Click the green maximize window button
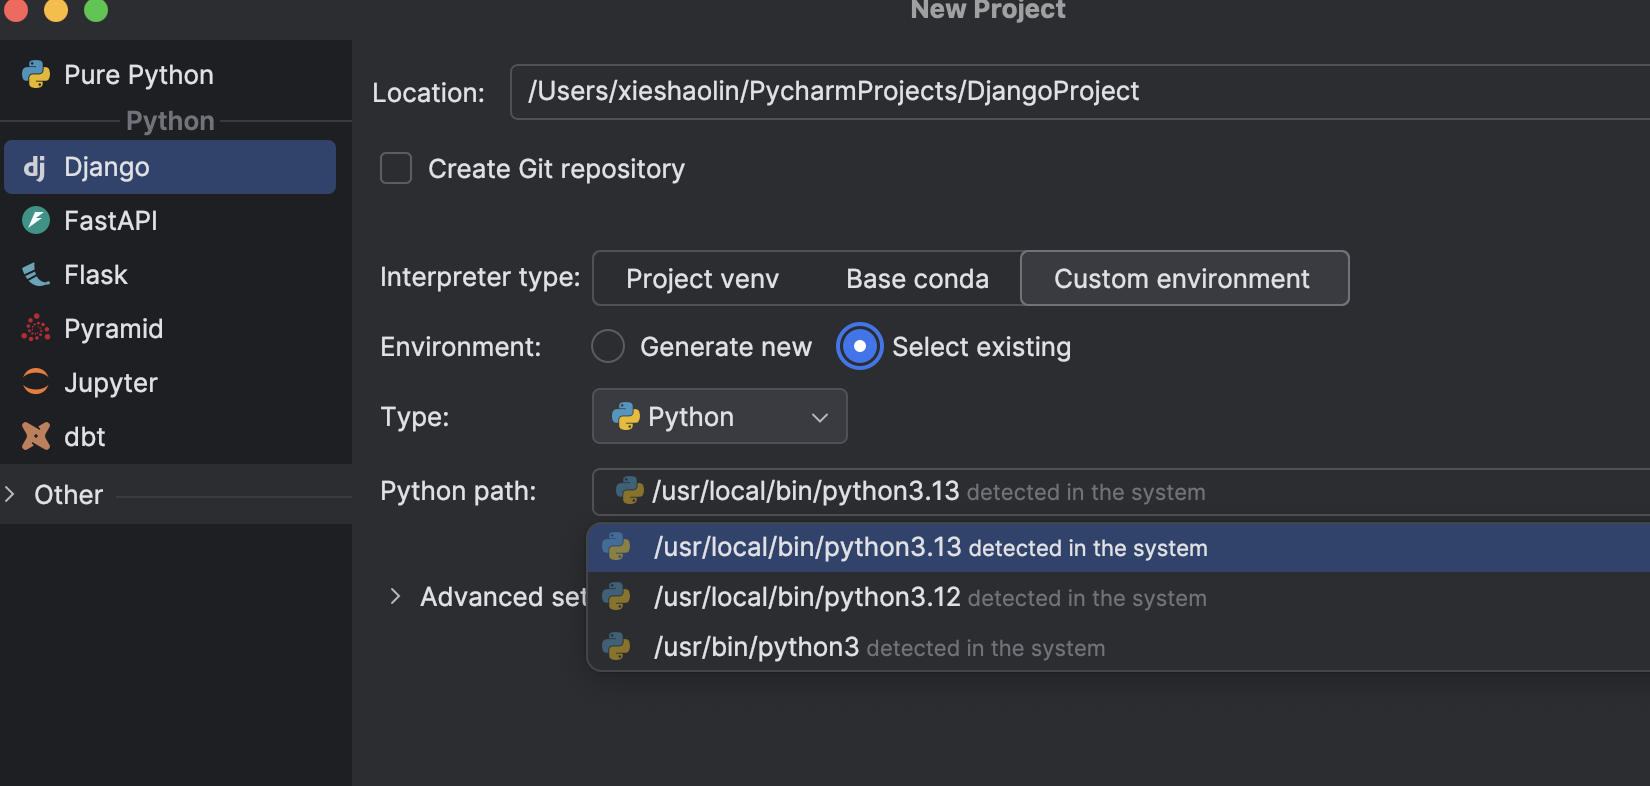1650x786 pixels. (96, 10)
